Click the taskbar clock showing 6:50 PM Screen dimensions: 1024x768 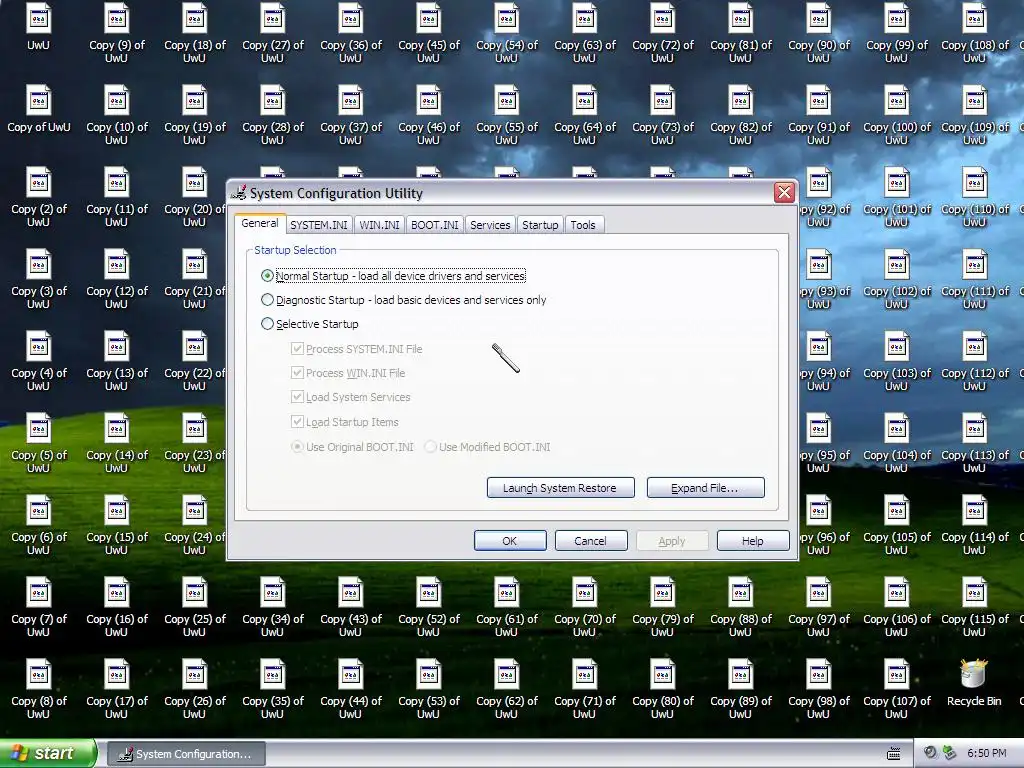tap(986, 754)
